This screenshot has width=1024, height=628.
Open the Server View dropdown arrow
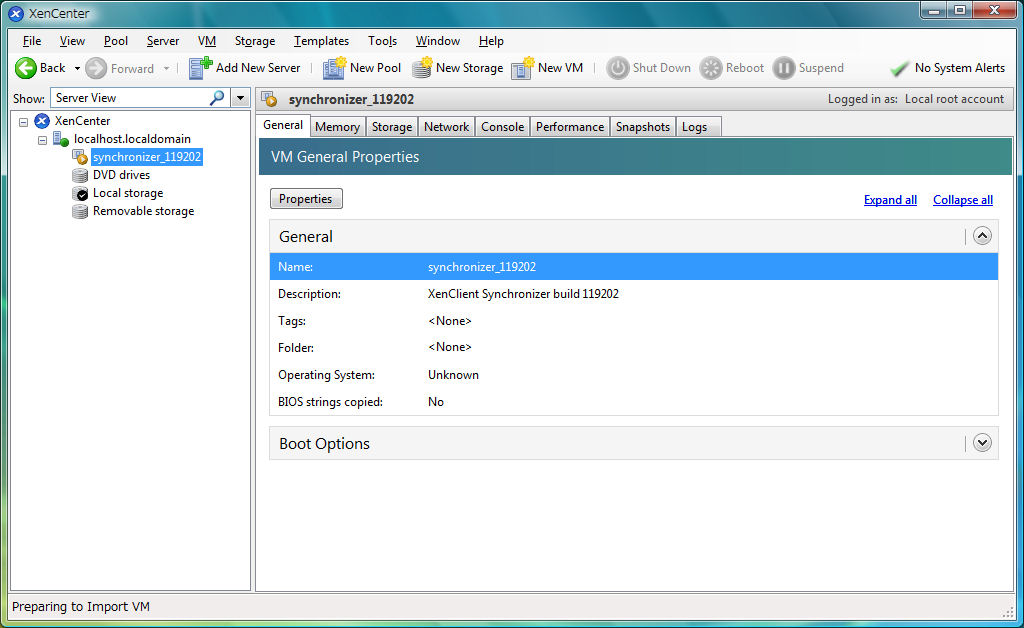click(240, 98)
